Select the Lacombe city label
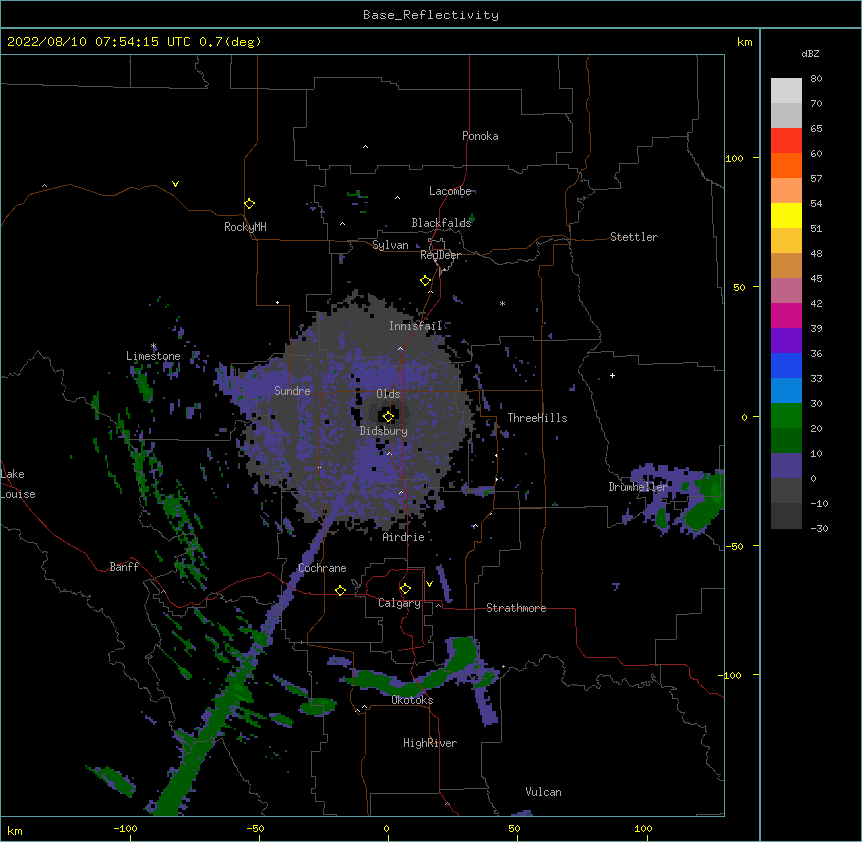The image size is (862, 842). click(450, 191)
